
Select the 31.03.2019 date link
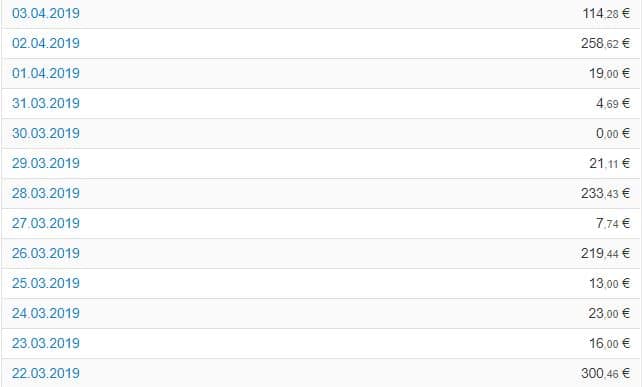(46, 103)
